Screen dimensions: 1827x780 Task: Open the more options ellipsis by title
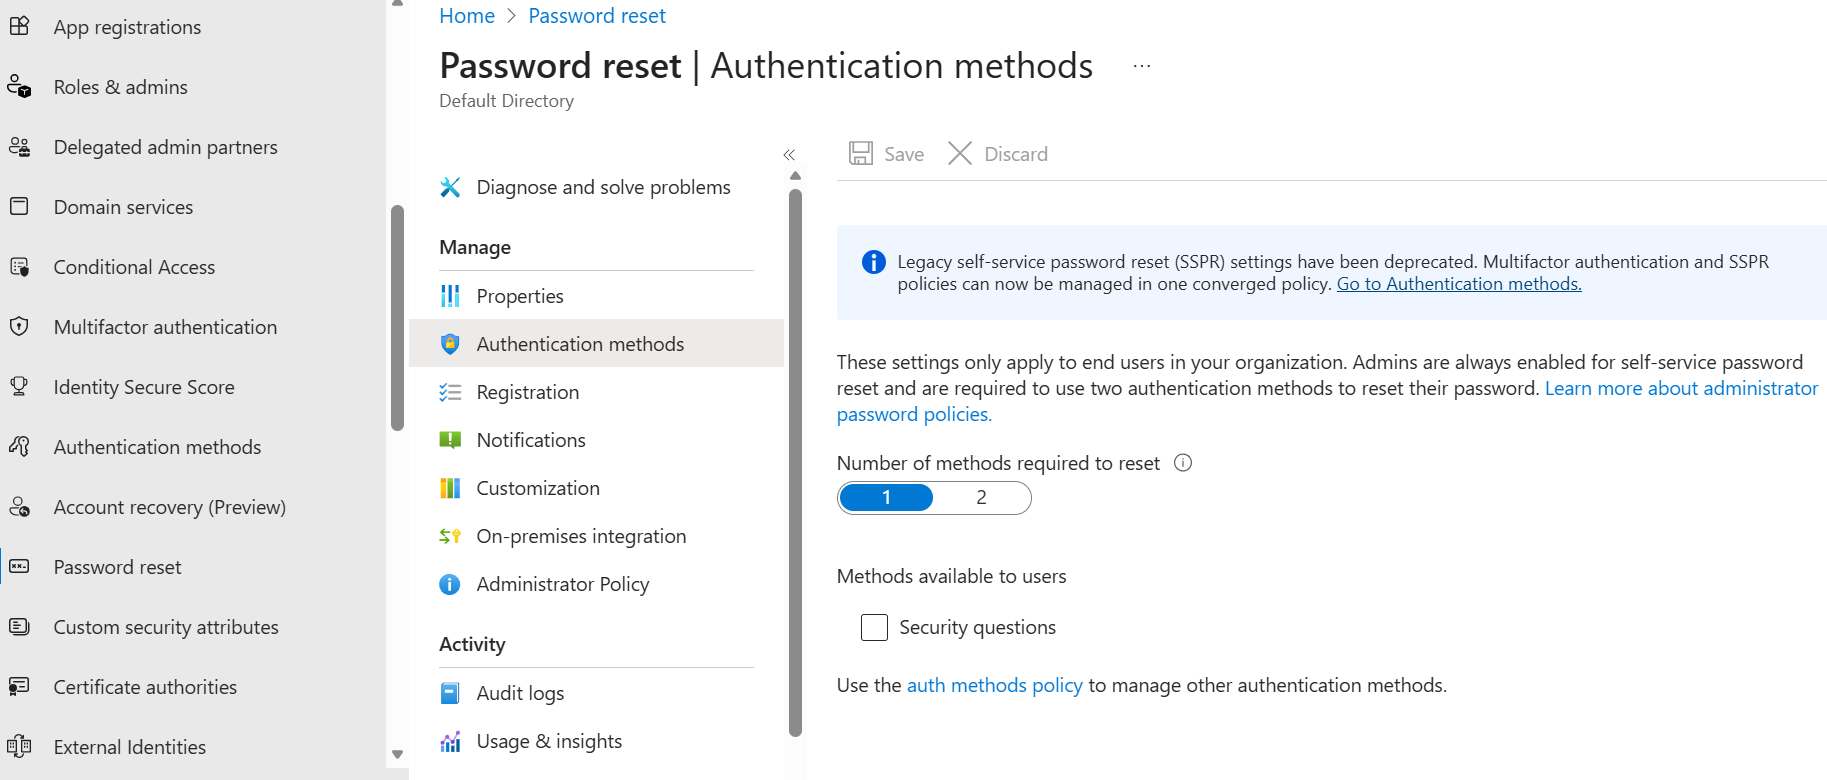click(1142, 66)
